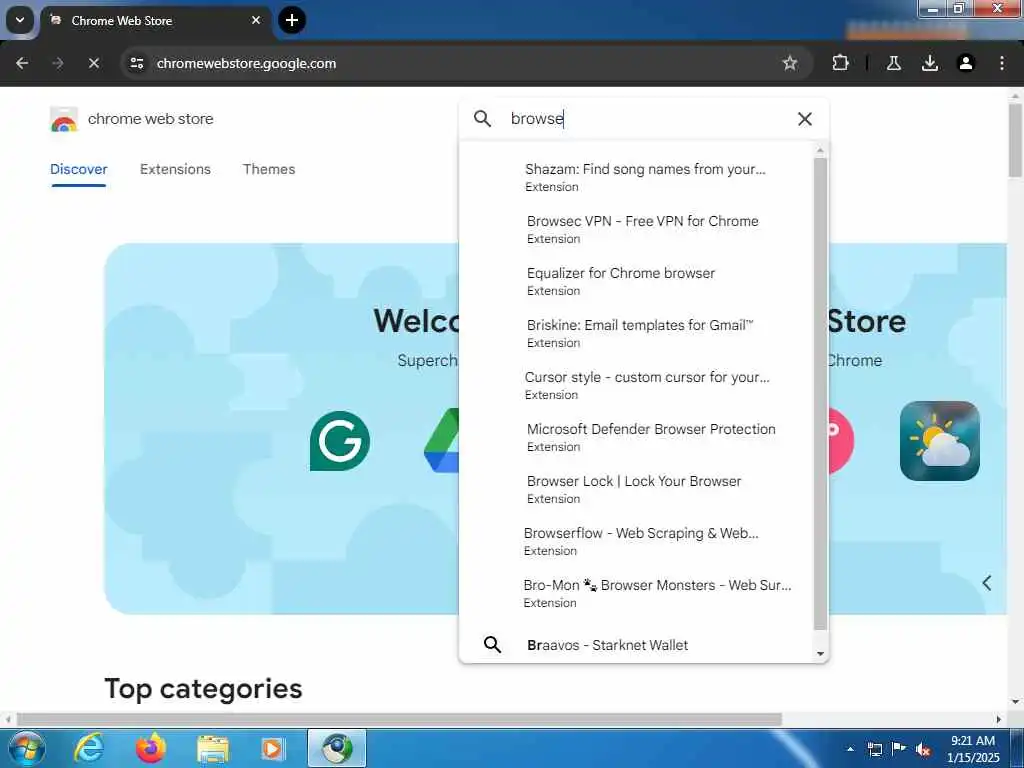The width and height of the screenshot is (1024, 768).
Task: Click the address bar URL
Action: coord(246,63)
